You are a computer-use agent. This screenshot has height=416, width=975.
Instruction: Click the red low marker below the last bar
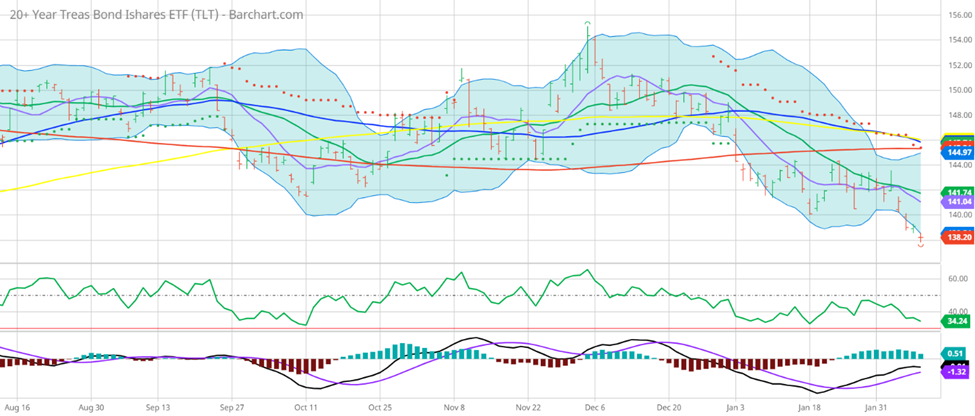point(921,246)
